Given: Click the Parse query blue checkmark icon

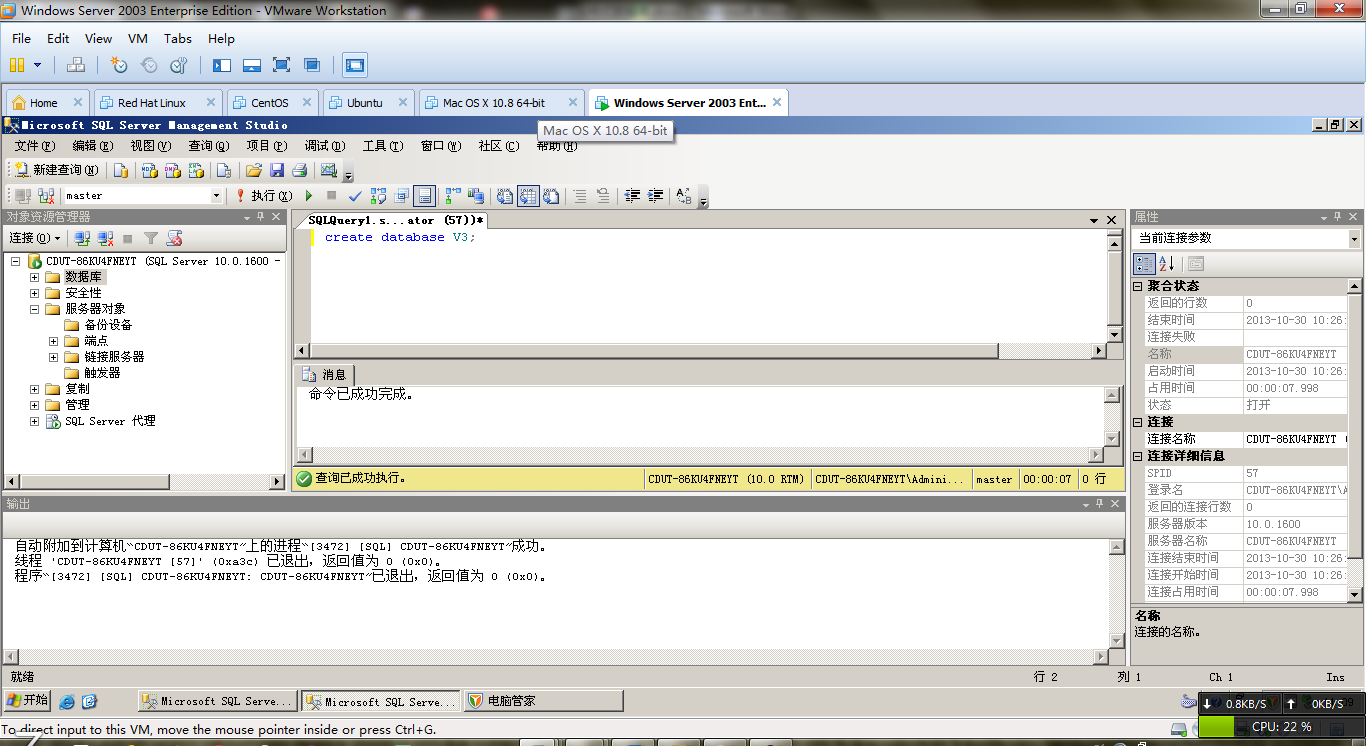Looking at the screenshot, I should click(x=355, y=196).
